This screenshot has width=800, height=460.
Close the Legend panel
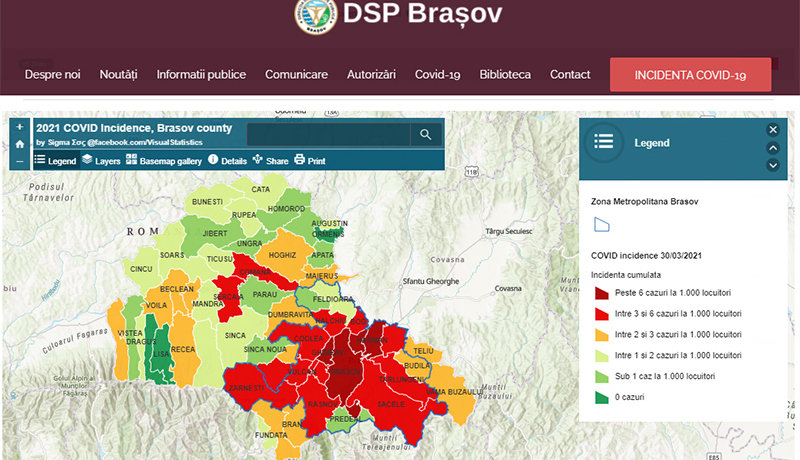pyautogui.click(x=773, y=129)
